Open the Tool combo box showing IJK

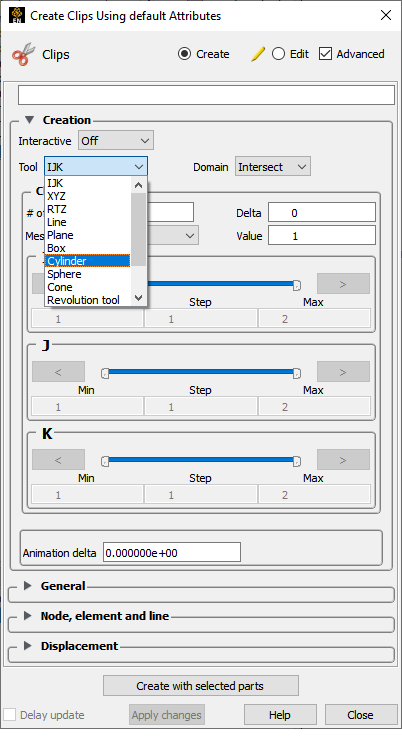pos(96,167)
